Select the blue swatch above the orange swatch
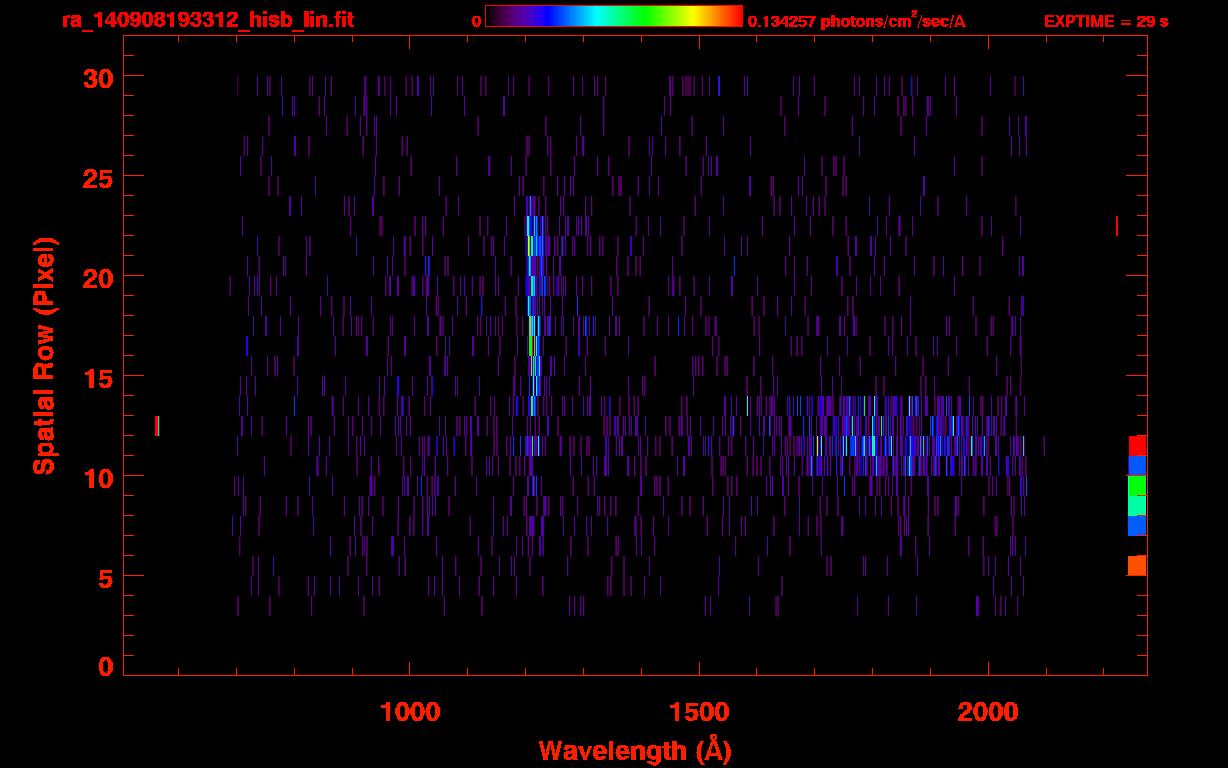 coord(1137,525)
